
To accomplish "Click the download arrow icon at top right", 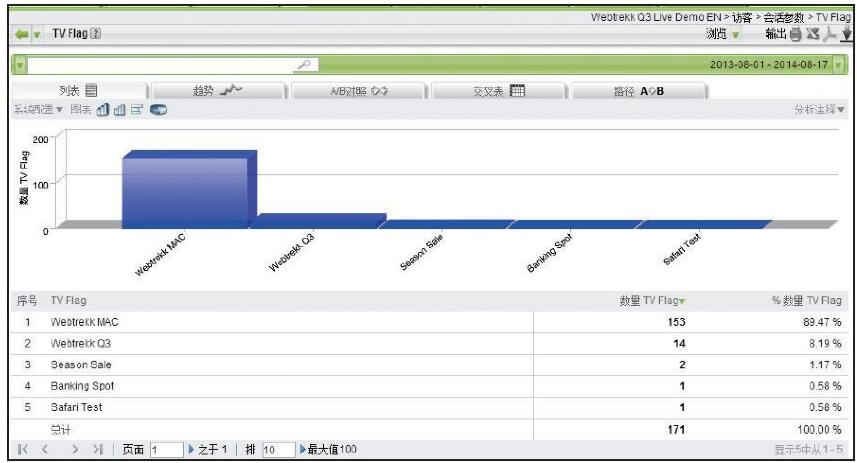I will click(848, 34).
